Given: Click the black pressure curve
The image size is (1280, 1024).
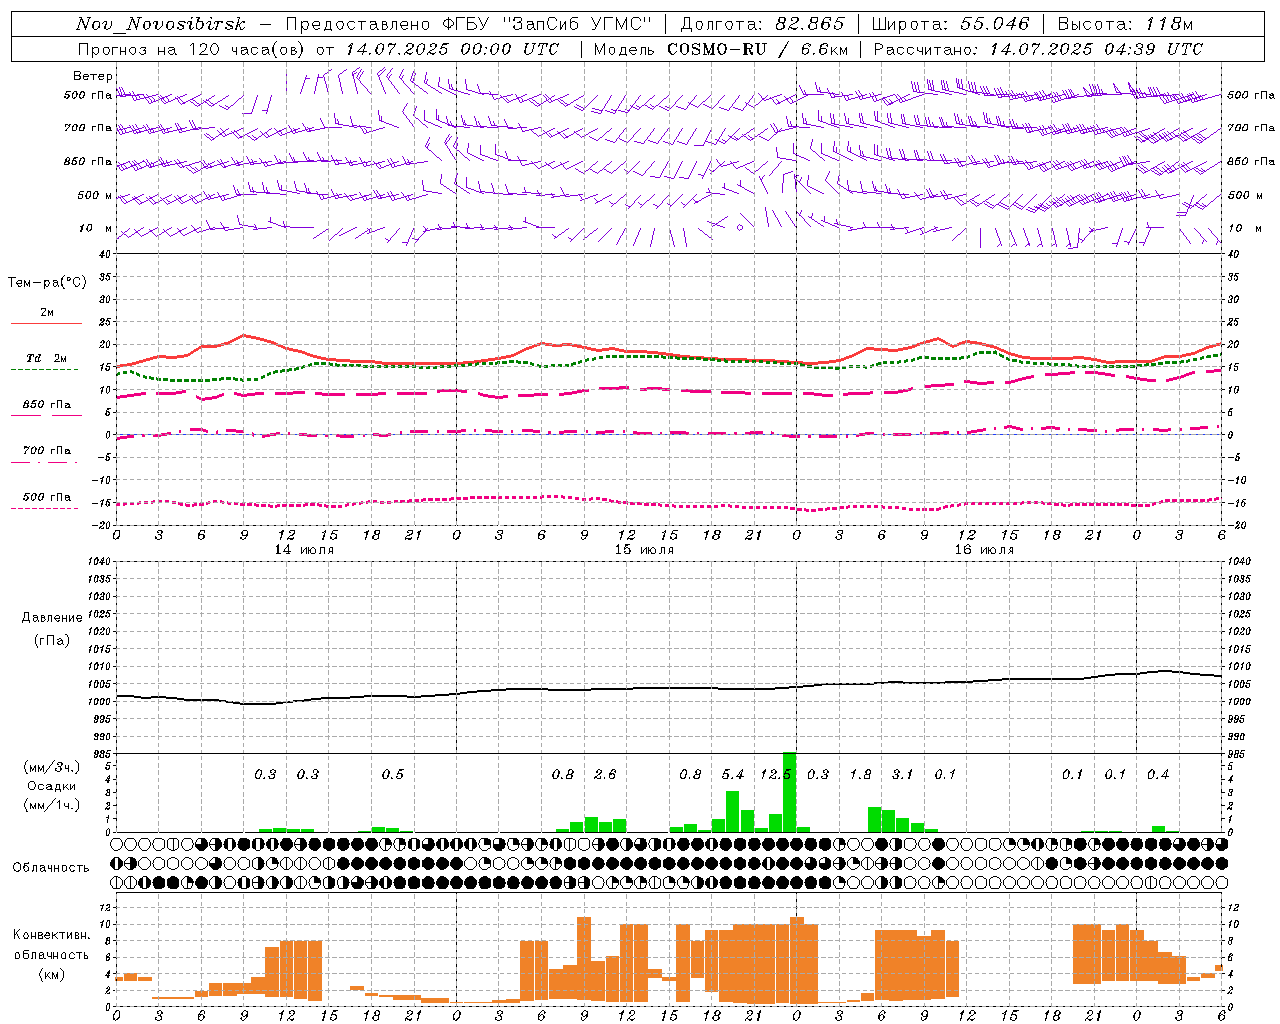Looking at the screenshot, I should (668, 688).
